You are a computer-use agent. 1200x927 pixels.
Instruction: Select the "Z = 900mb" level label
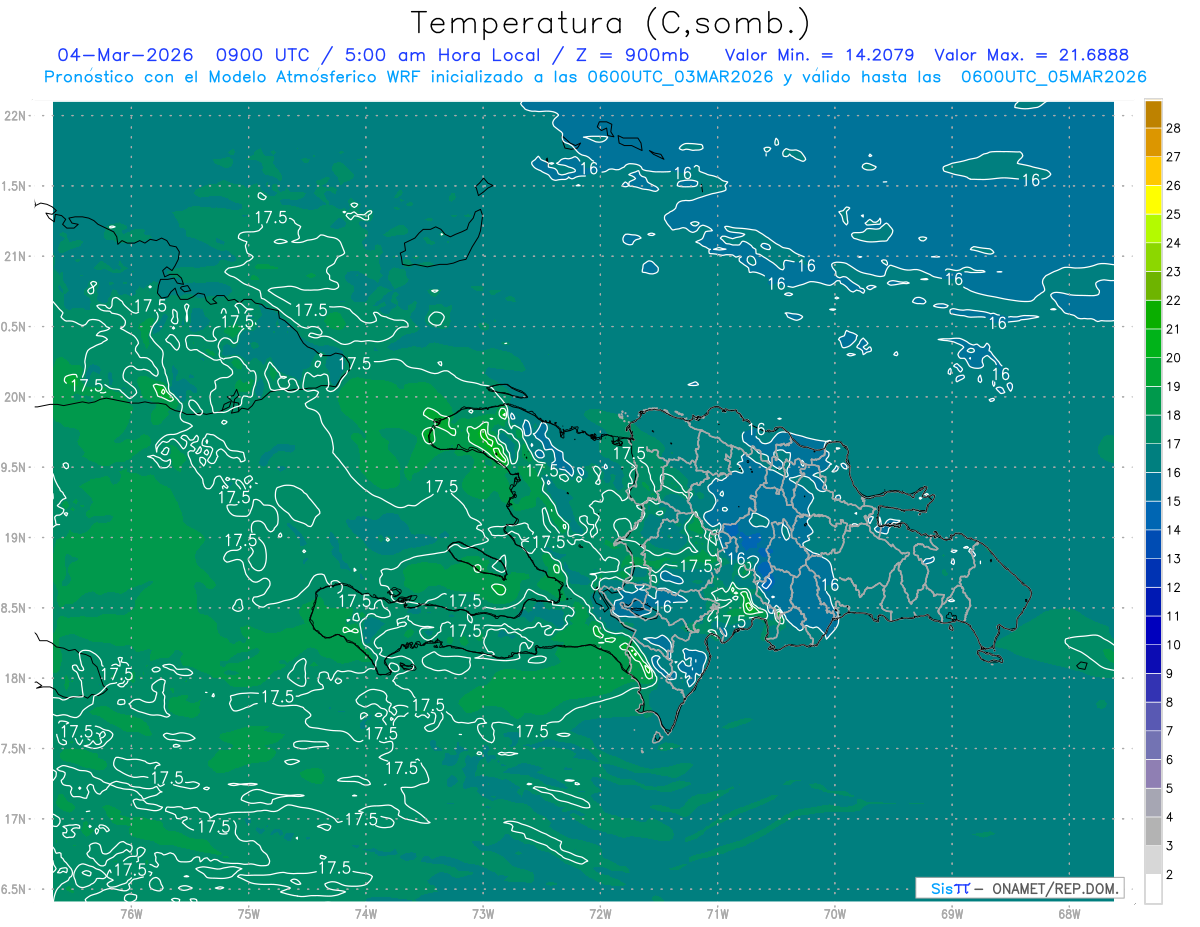tap(634, 55)
